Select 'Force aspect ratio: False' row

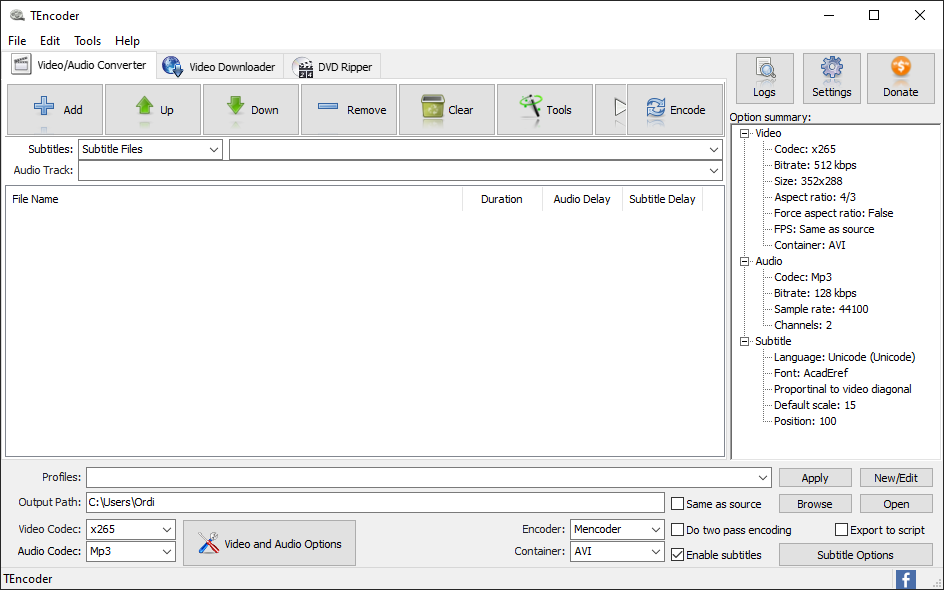click(834, 213)
